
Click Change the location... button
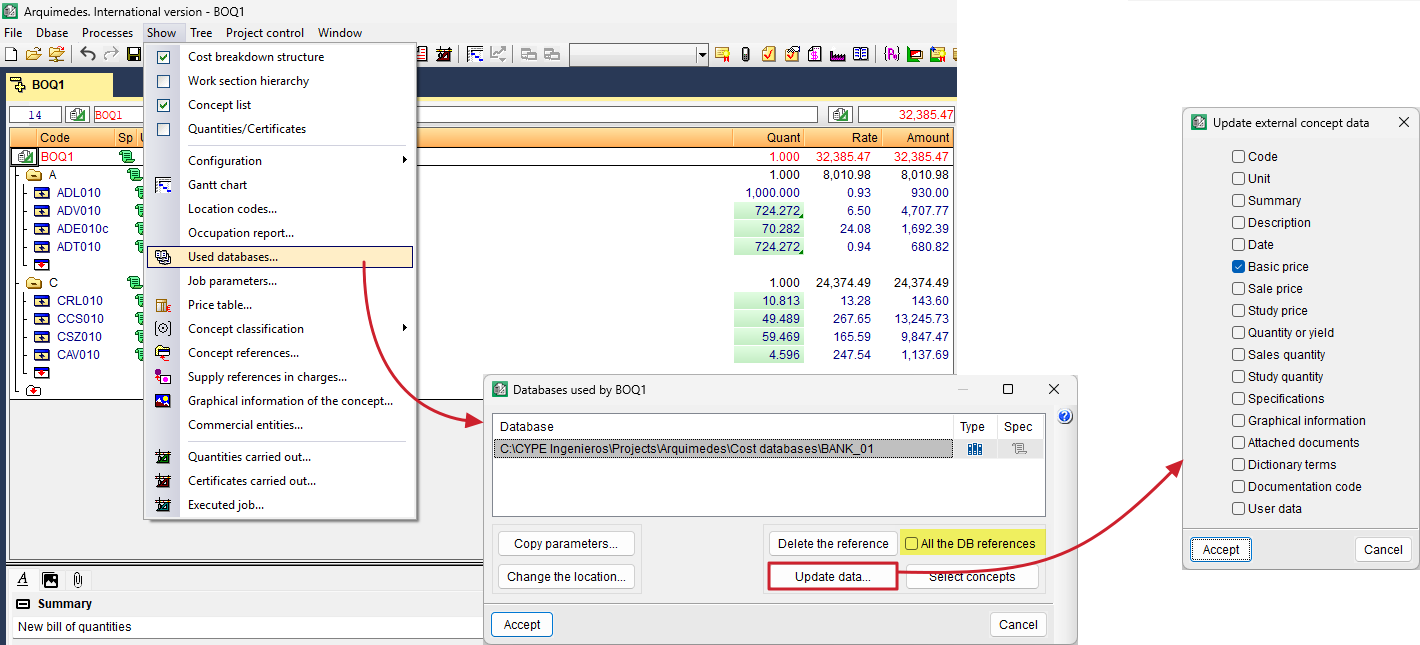click(x=566, y=576)
